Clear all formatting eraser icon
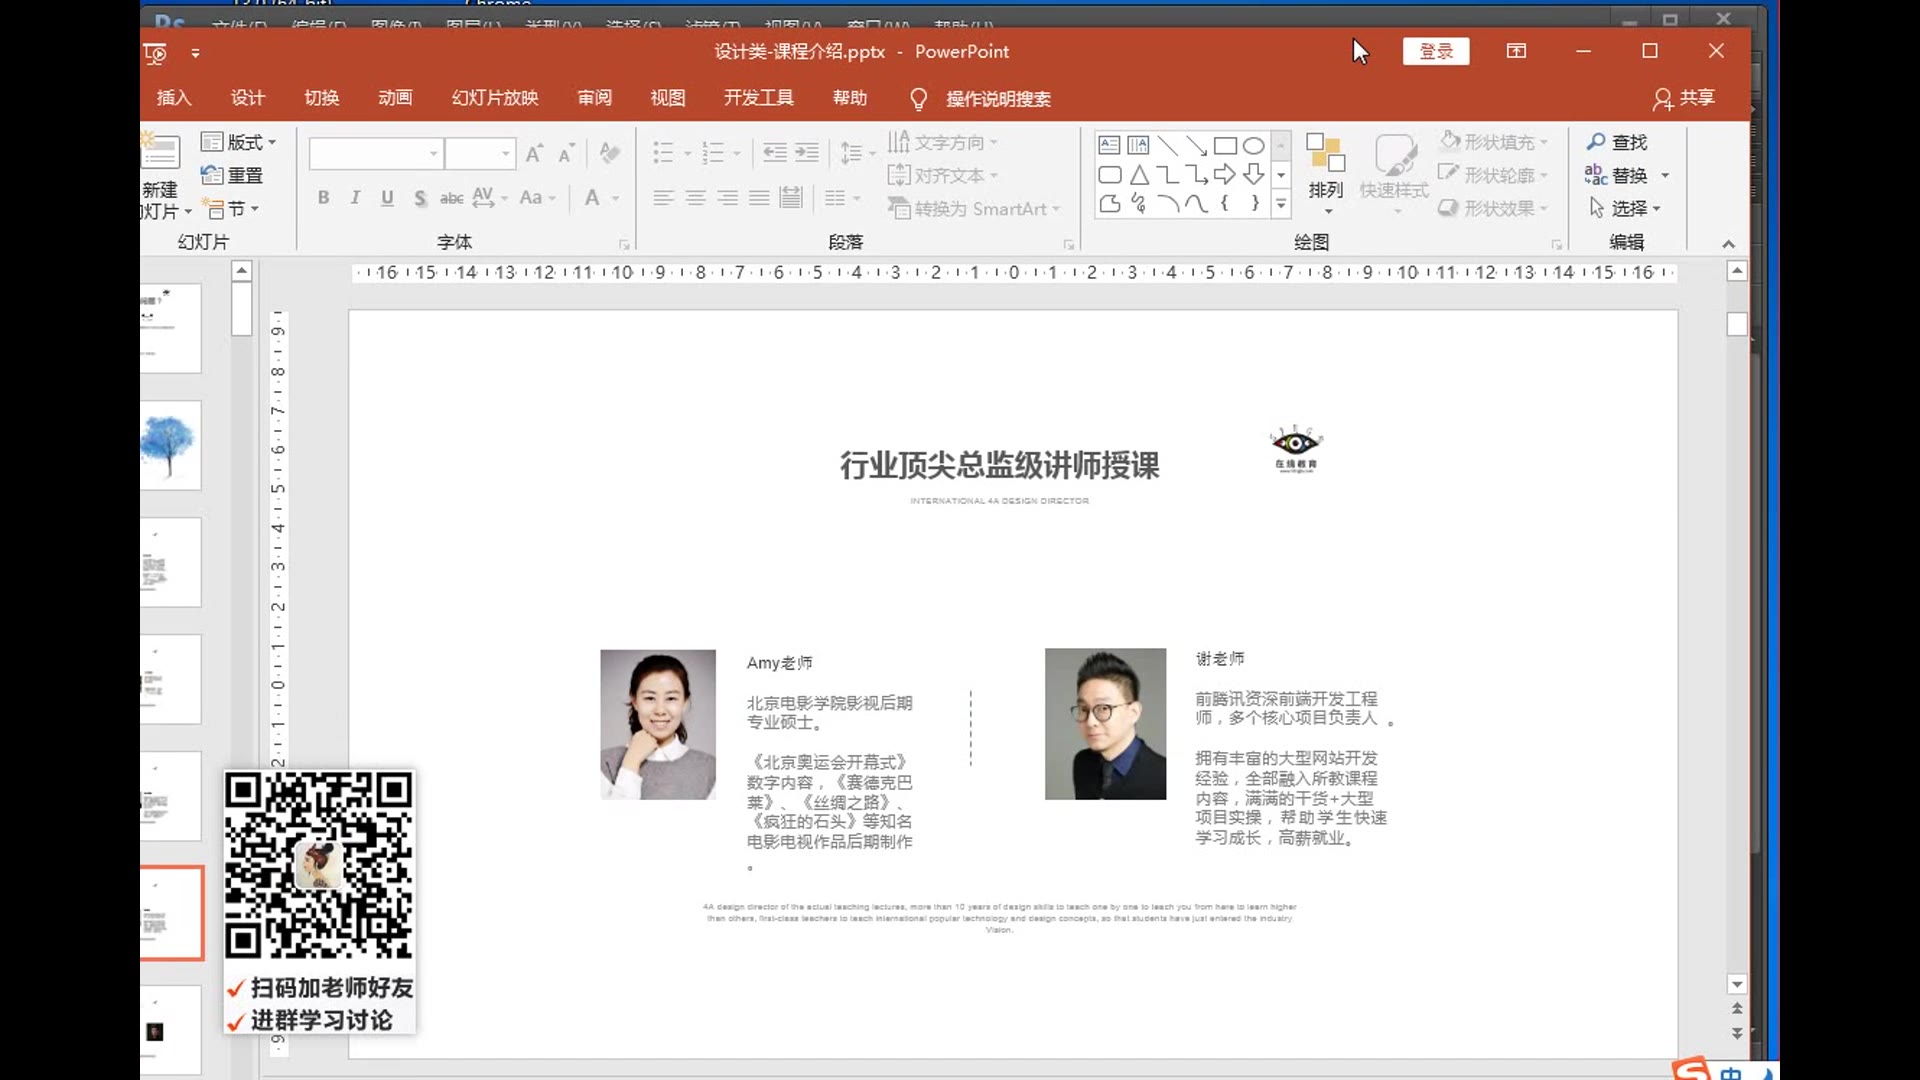The width and height of the screenshot is (1920, 1080). point(609,153)
